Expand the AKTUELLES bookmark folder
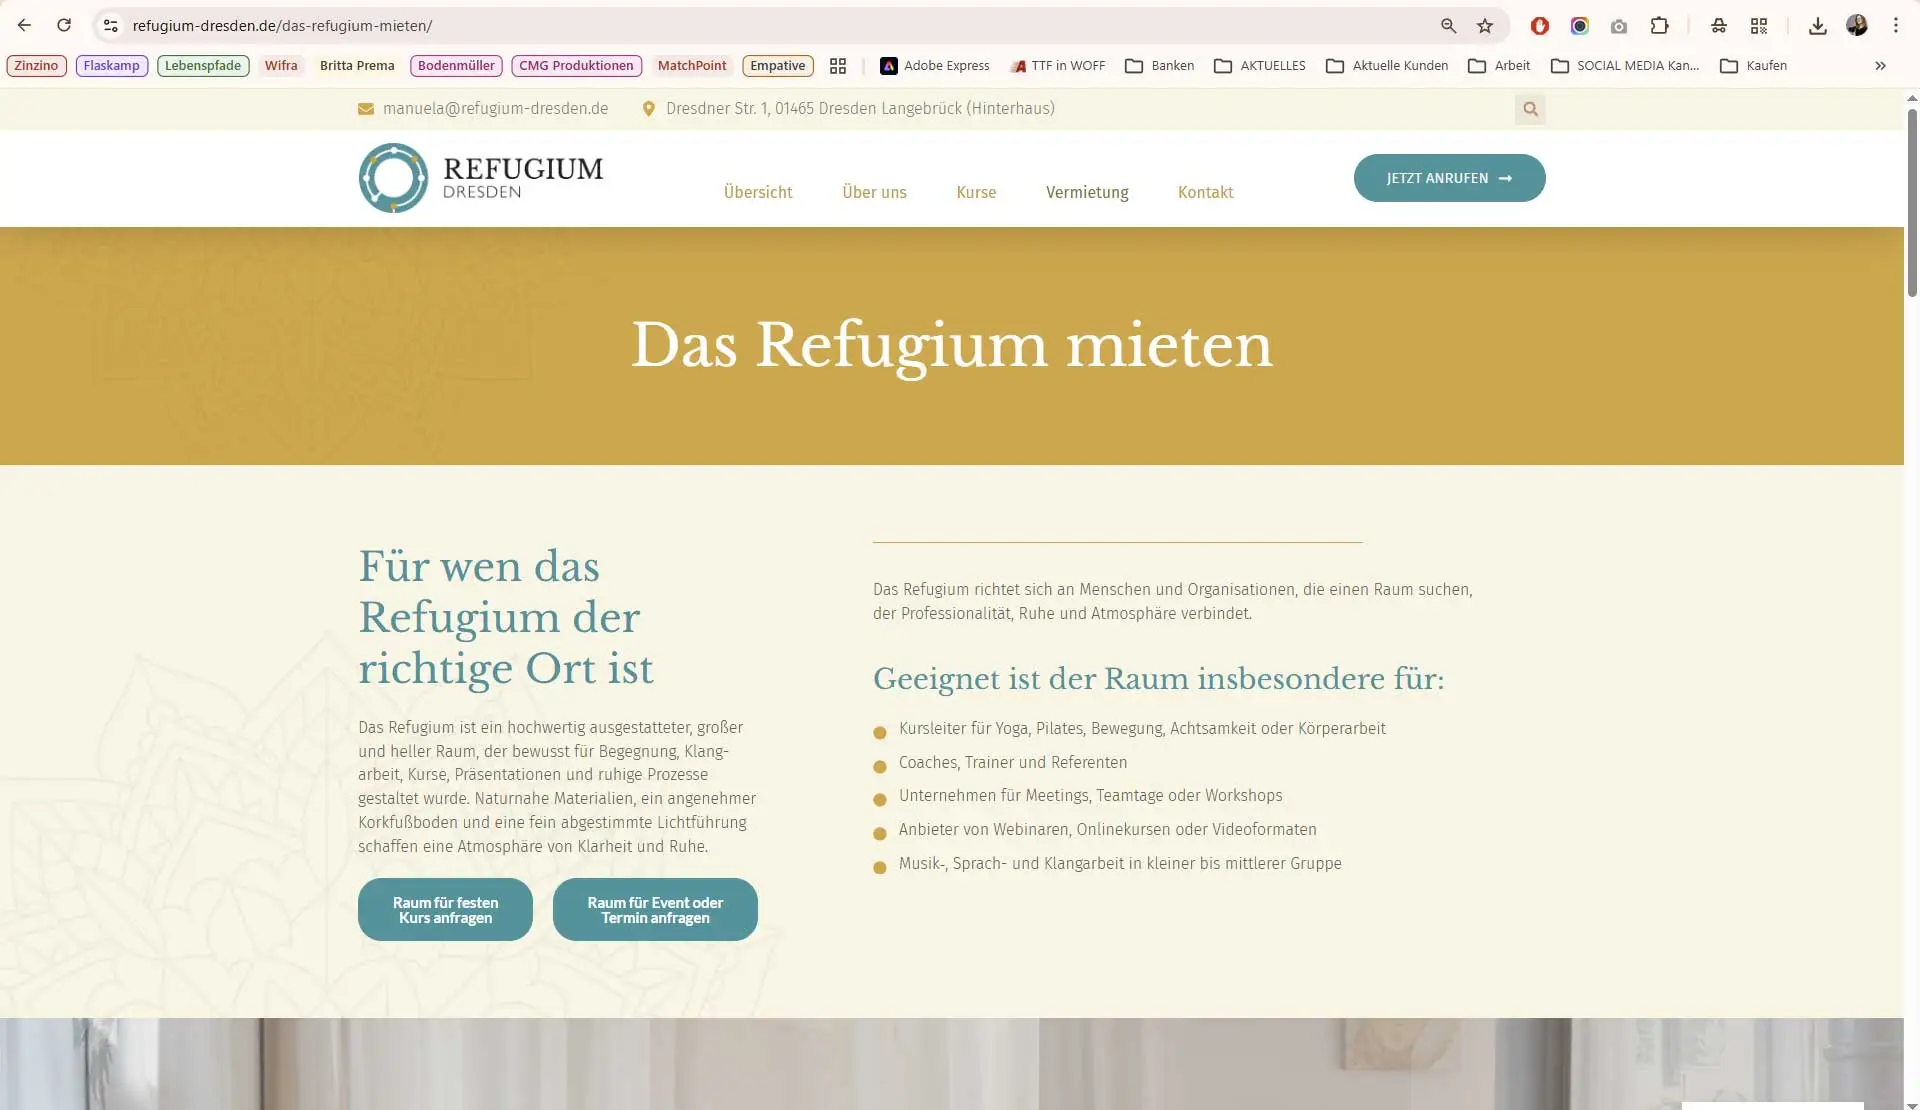Image resolution: width=1920 pixels, height=1110 pixels. [1260, 66]
